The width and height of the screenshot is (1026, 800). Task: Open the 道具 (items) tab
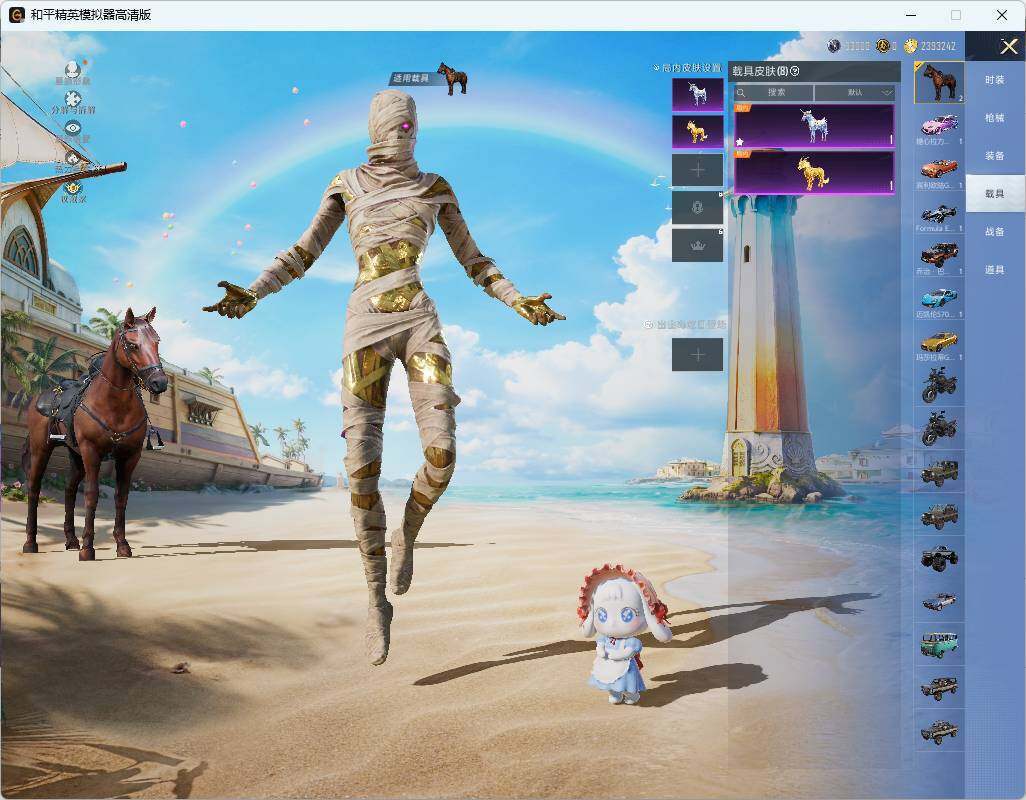[995, 270]
